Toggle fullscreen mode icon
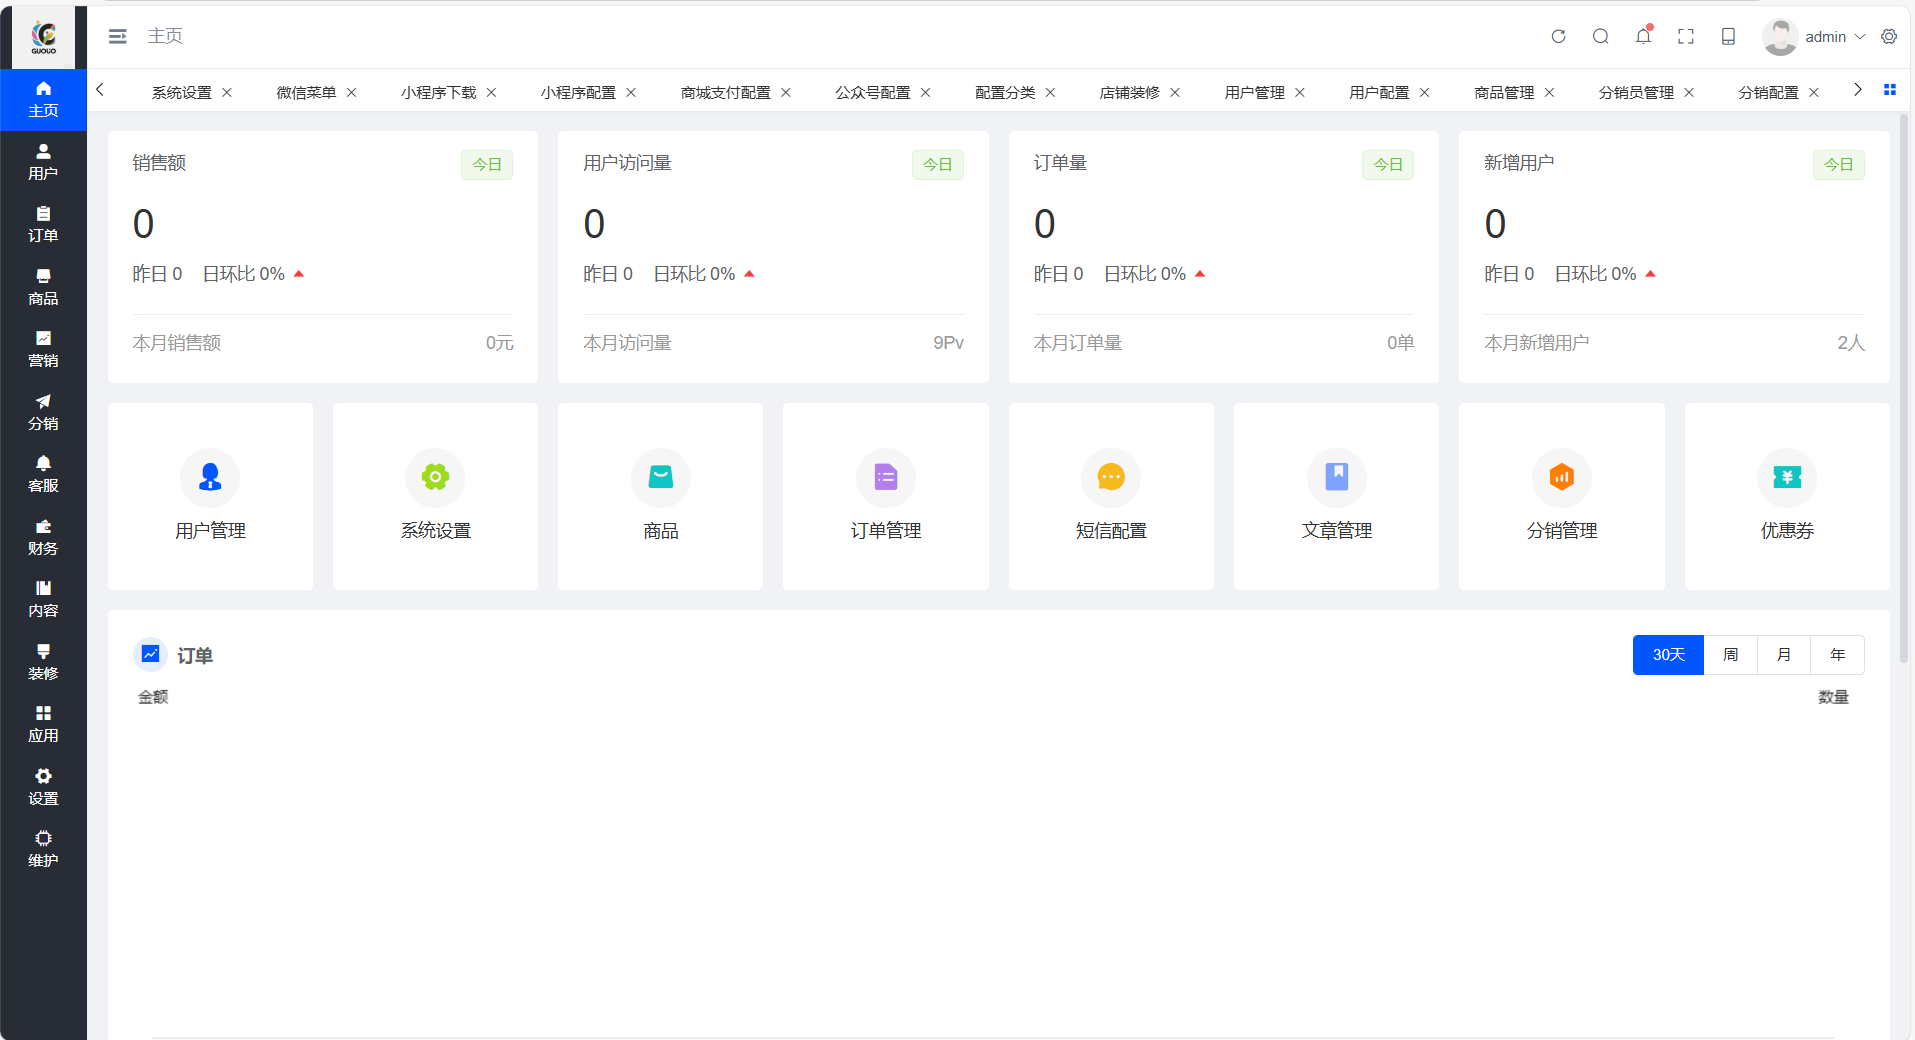 [x=1686, y=37]
